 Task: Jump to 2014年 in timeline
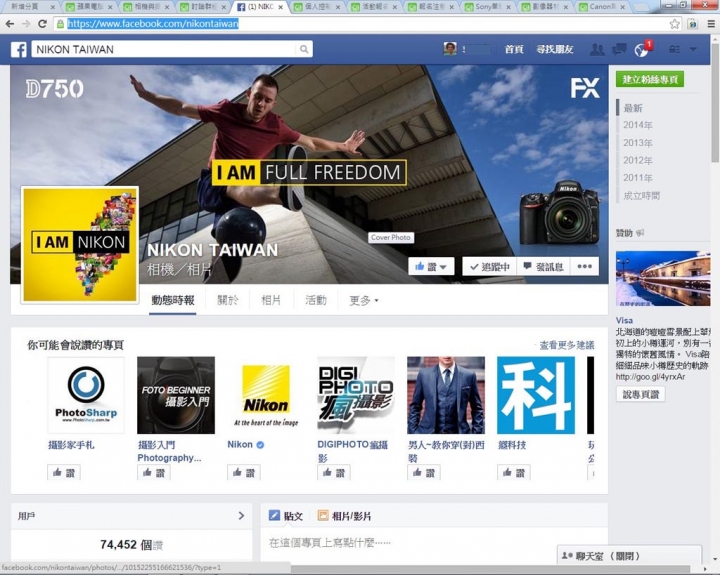pos(638,125)
